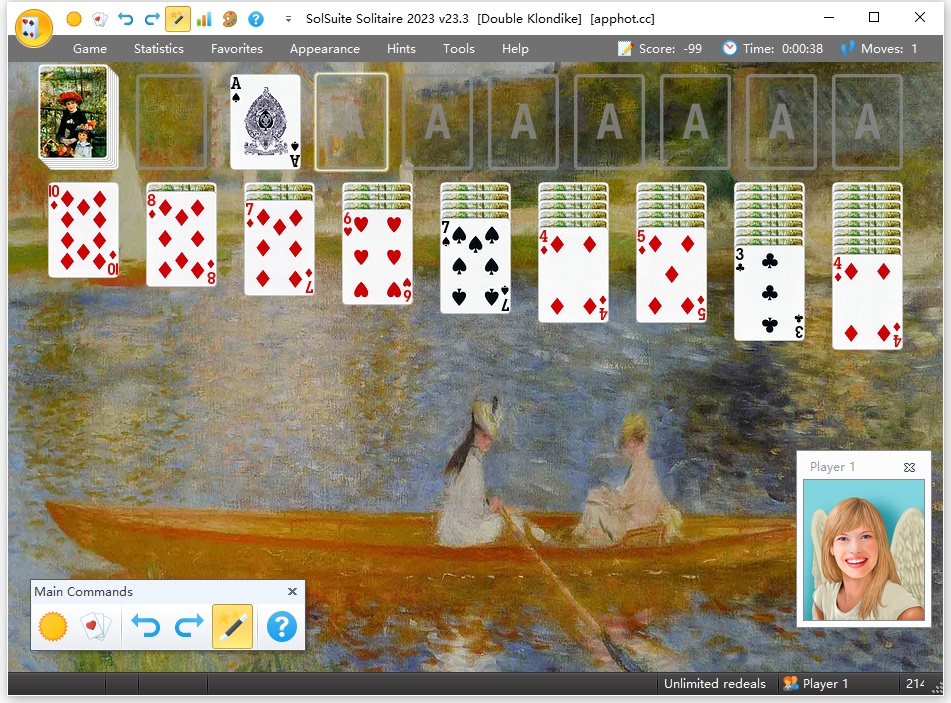
Task: Click the empty waste pile slot
Action: (x=172, y=121)
